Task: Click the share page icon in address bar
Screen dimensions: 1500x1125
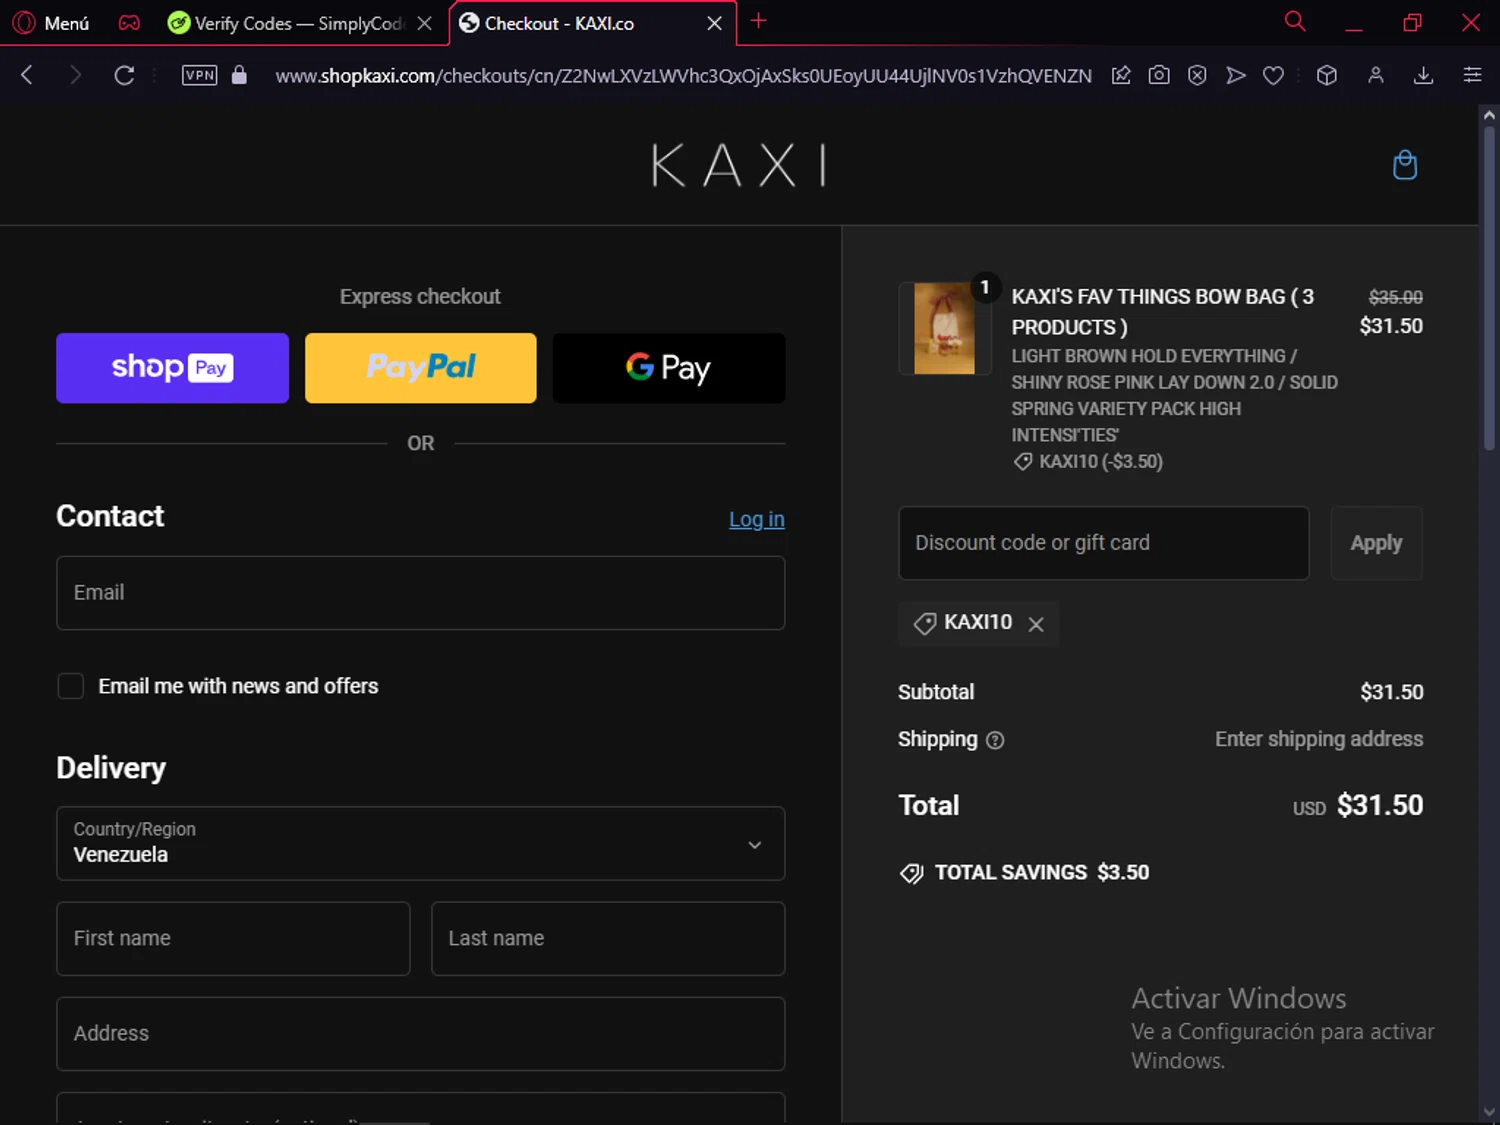Action: pos(1121,75)
